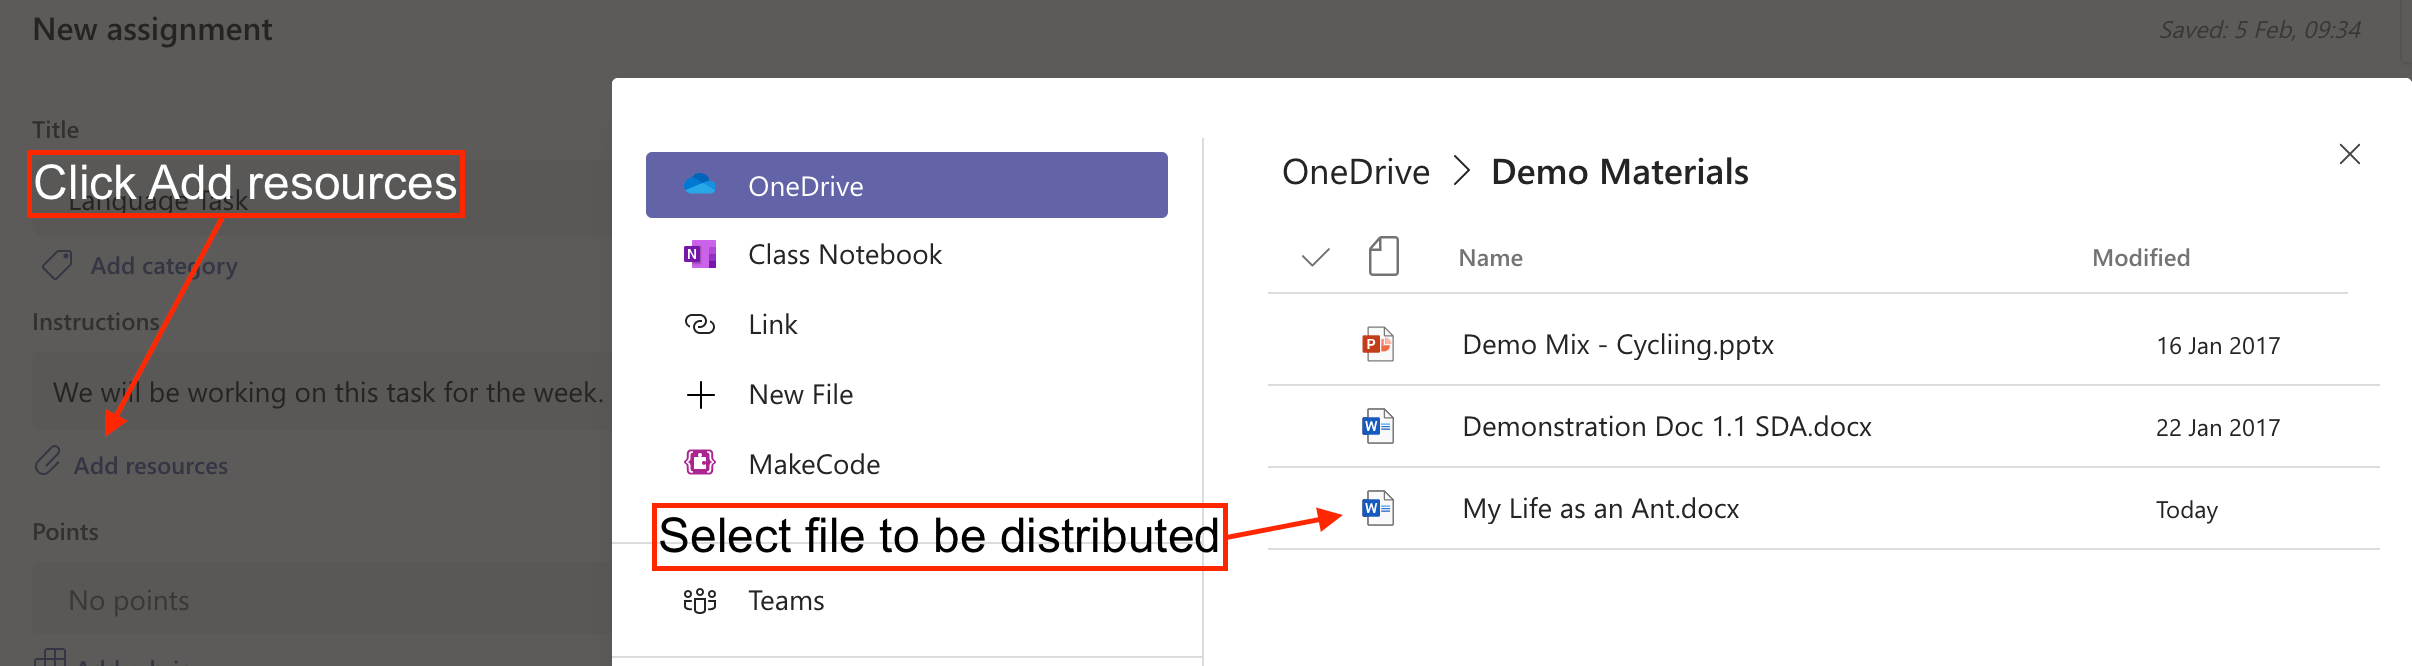Image resolution: width=2412 pixels, height=666 pixels.
Task: Click the Add resources paperclip icon
Action: [x=47, y=461]
